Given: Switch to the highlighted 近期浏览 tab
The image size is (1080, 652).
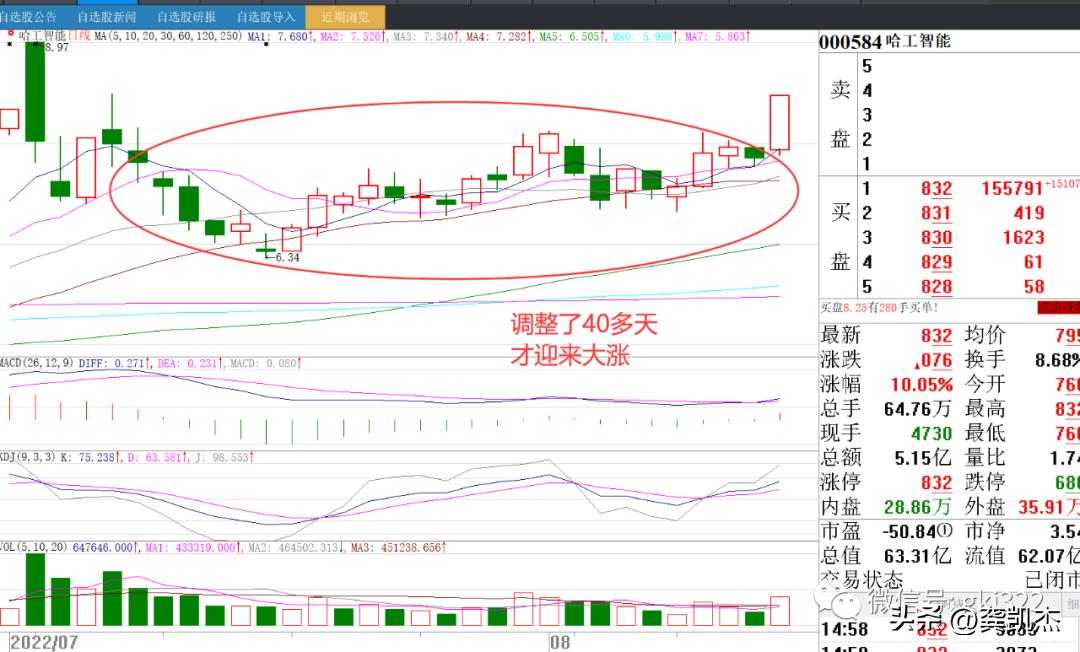Looking at the screenshot, I should pos(345,17).
